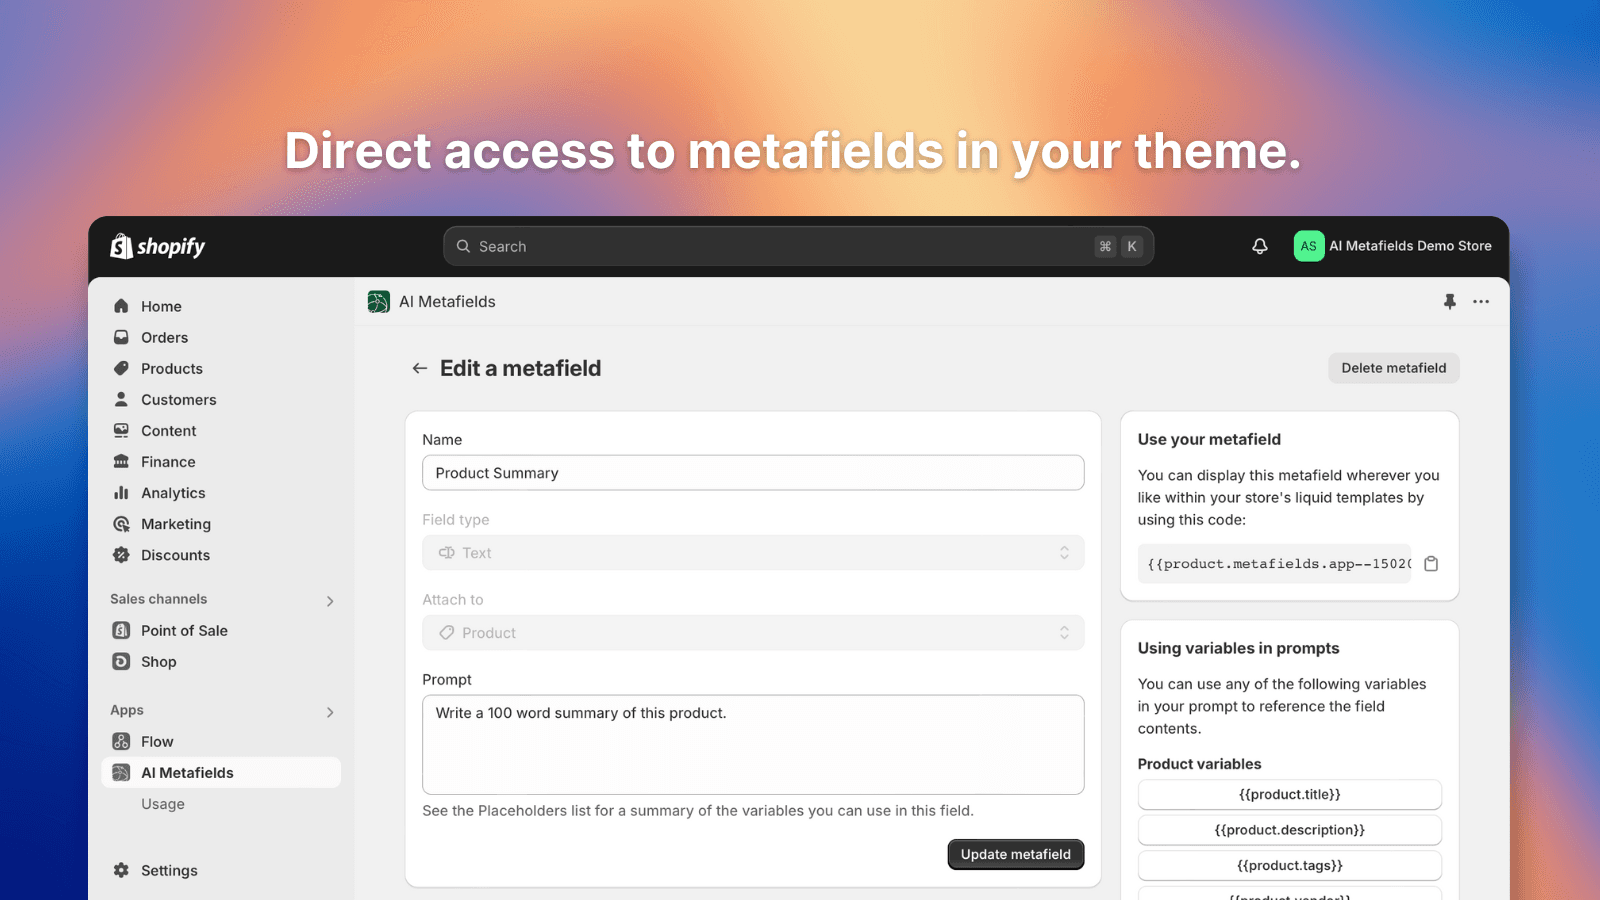Open the Discounts page
The width and height of the screenshot is (1600, 900).
point(175,555)
